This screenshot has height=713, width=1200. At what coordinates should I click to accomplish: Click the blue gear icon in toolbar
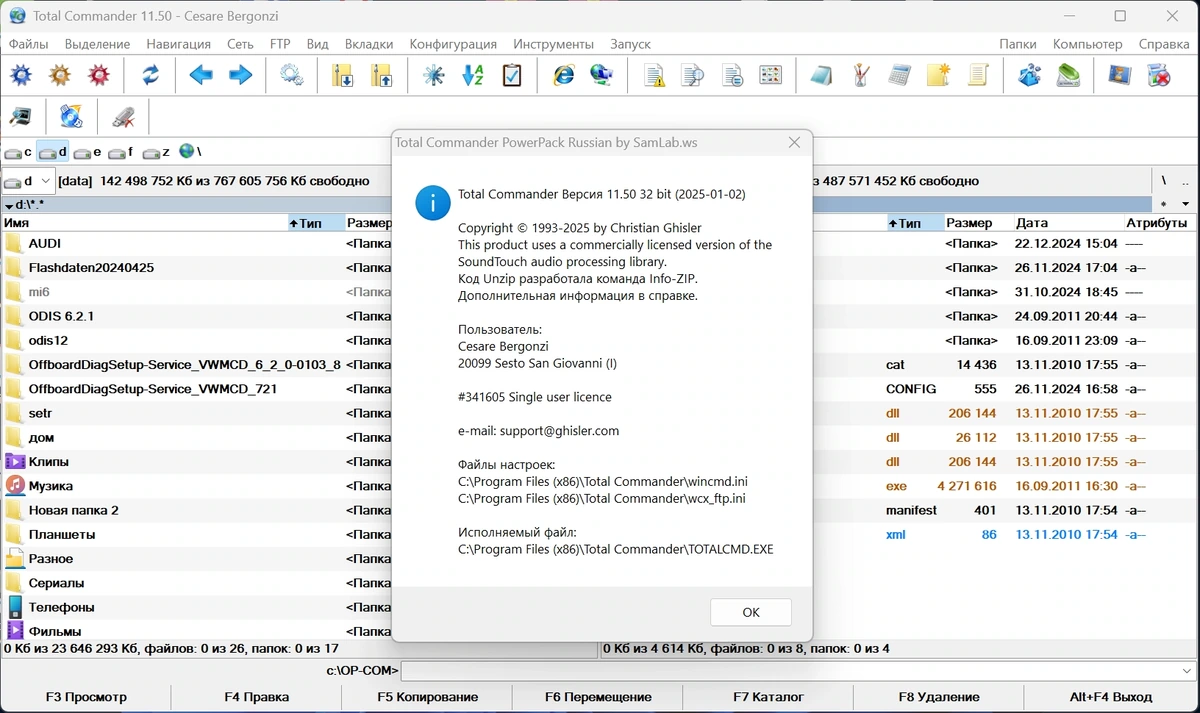(21, 75)
